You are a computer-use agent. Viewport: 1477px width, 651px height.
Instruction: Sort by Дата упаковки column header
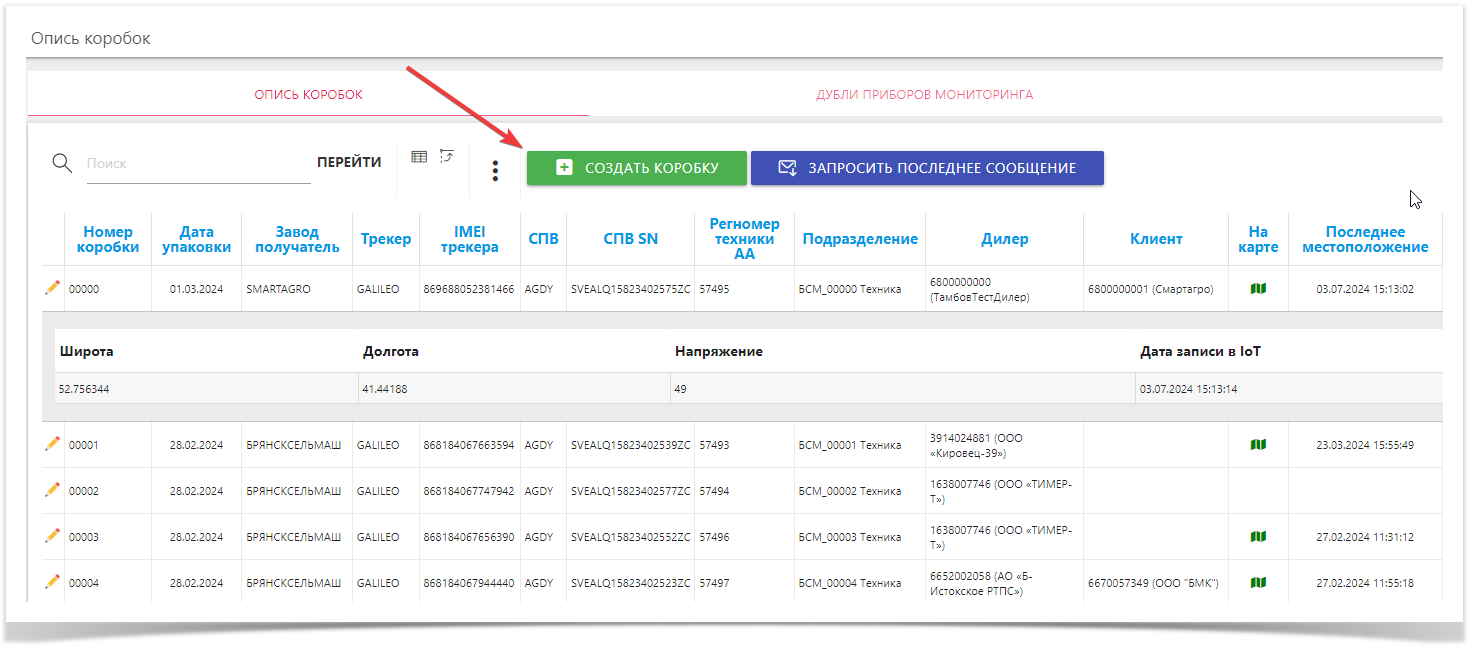coord(197,240)
